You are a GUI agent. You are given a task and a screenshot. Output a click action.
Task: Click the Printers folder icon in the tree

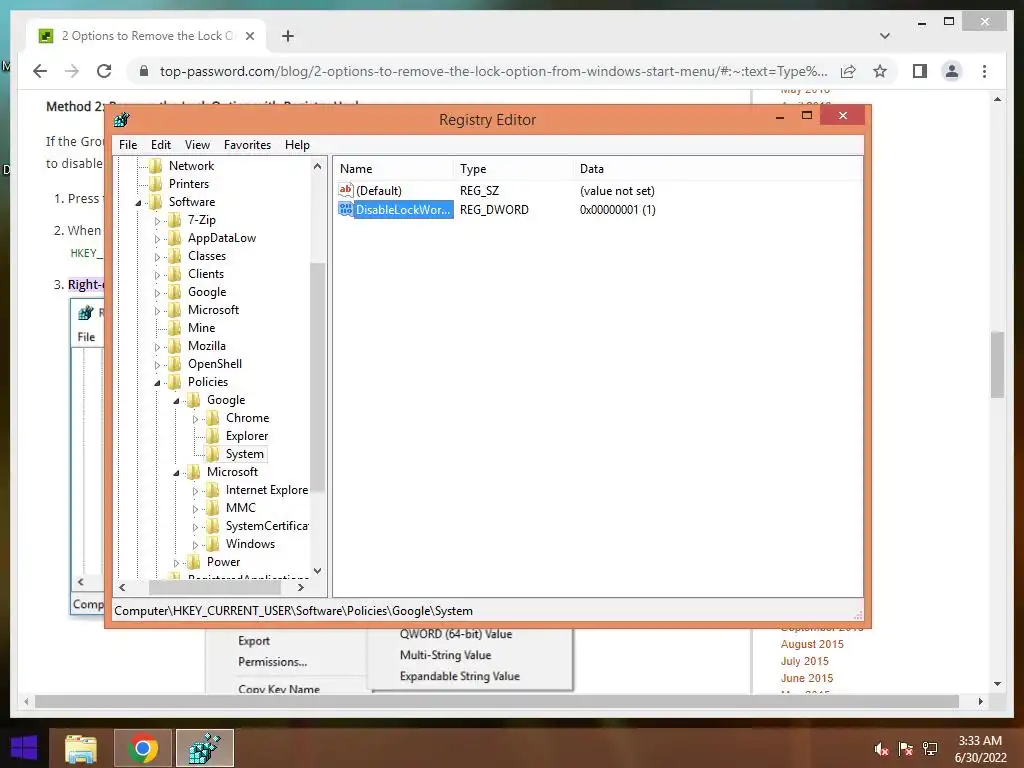(x=156, y=184)
